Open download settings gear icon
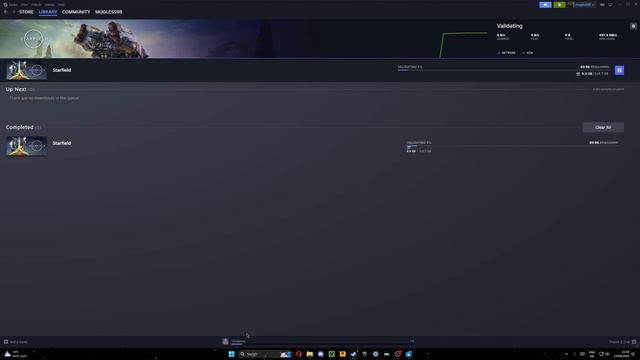 click(x=633, y=26)
